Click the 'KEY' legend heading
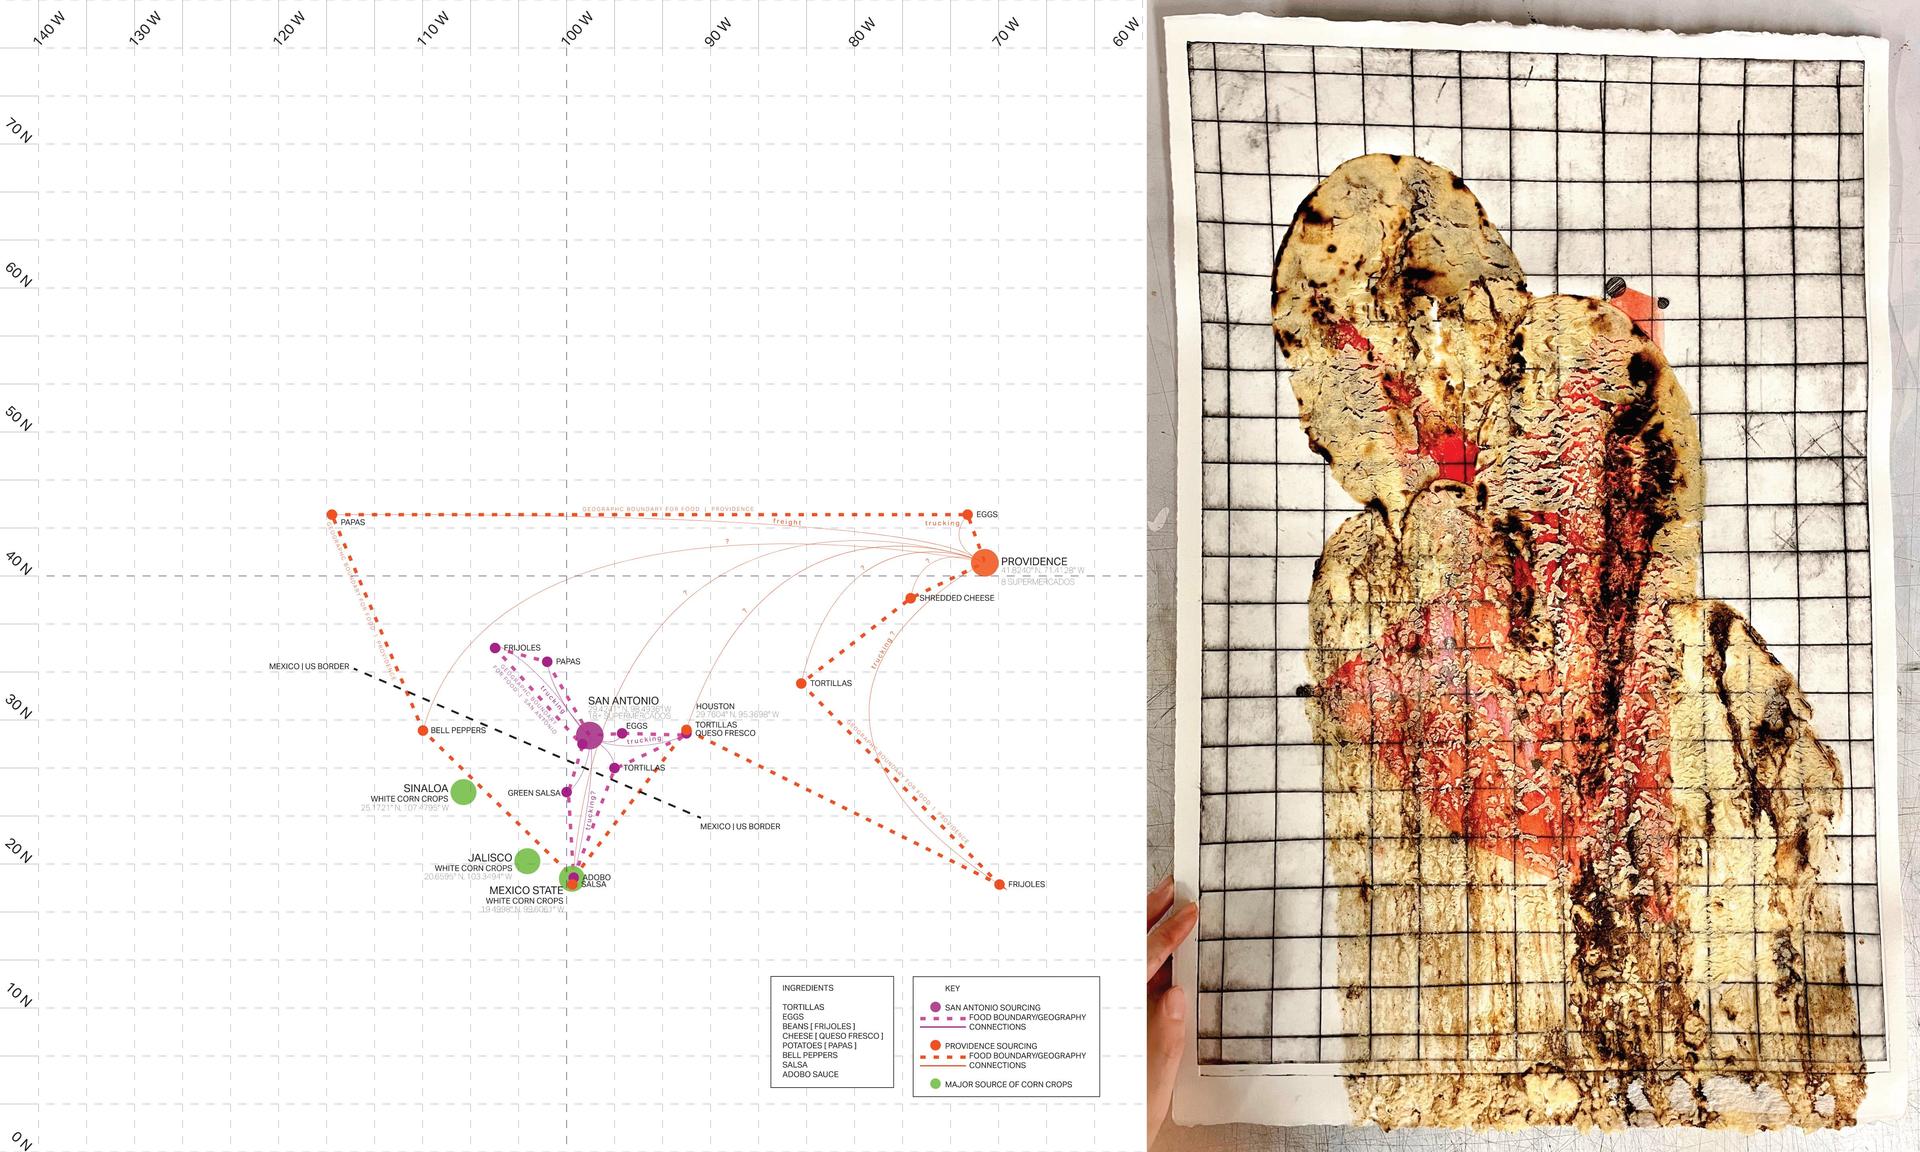The width and height of the screenshot is (1920, 1152). point(952,988)
